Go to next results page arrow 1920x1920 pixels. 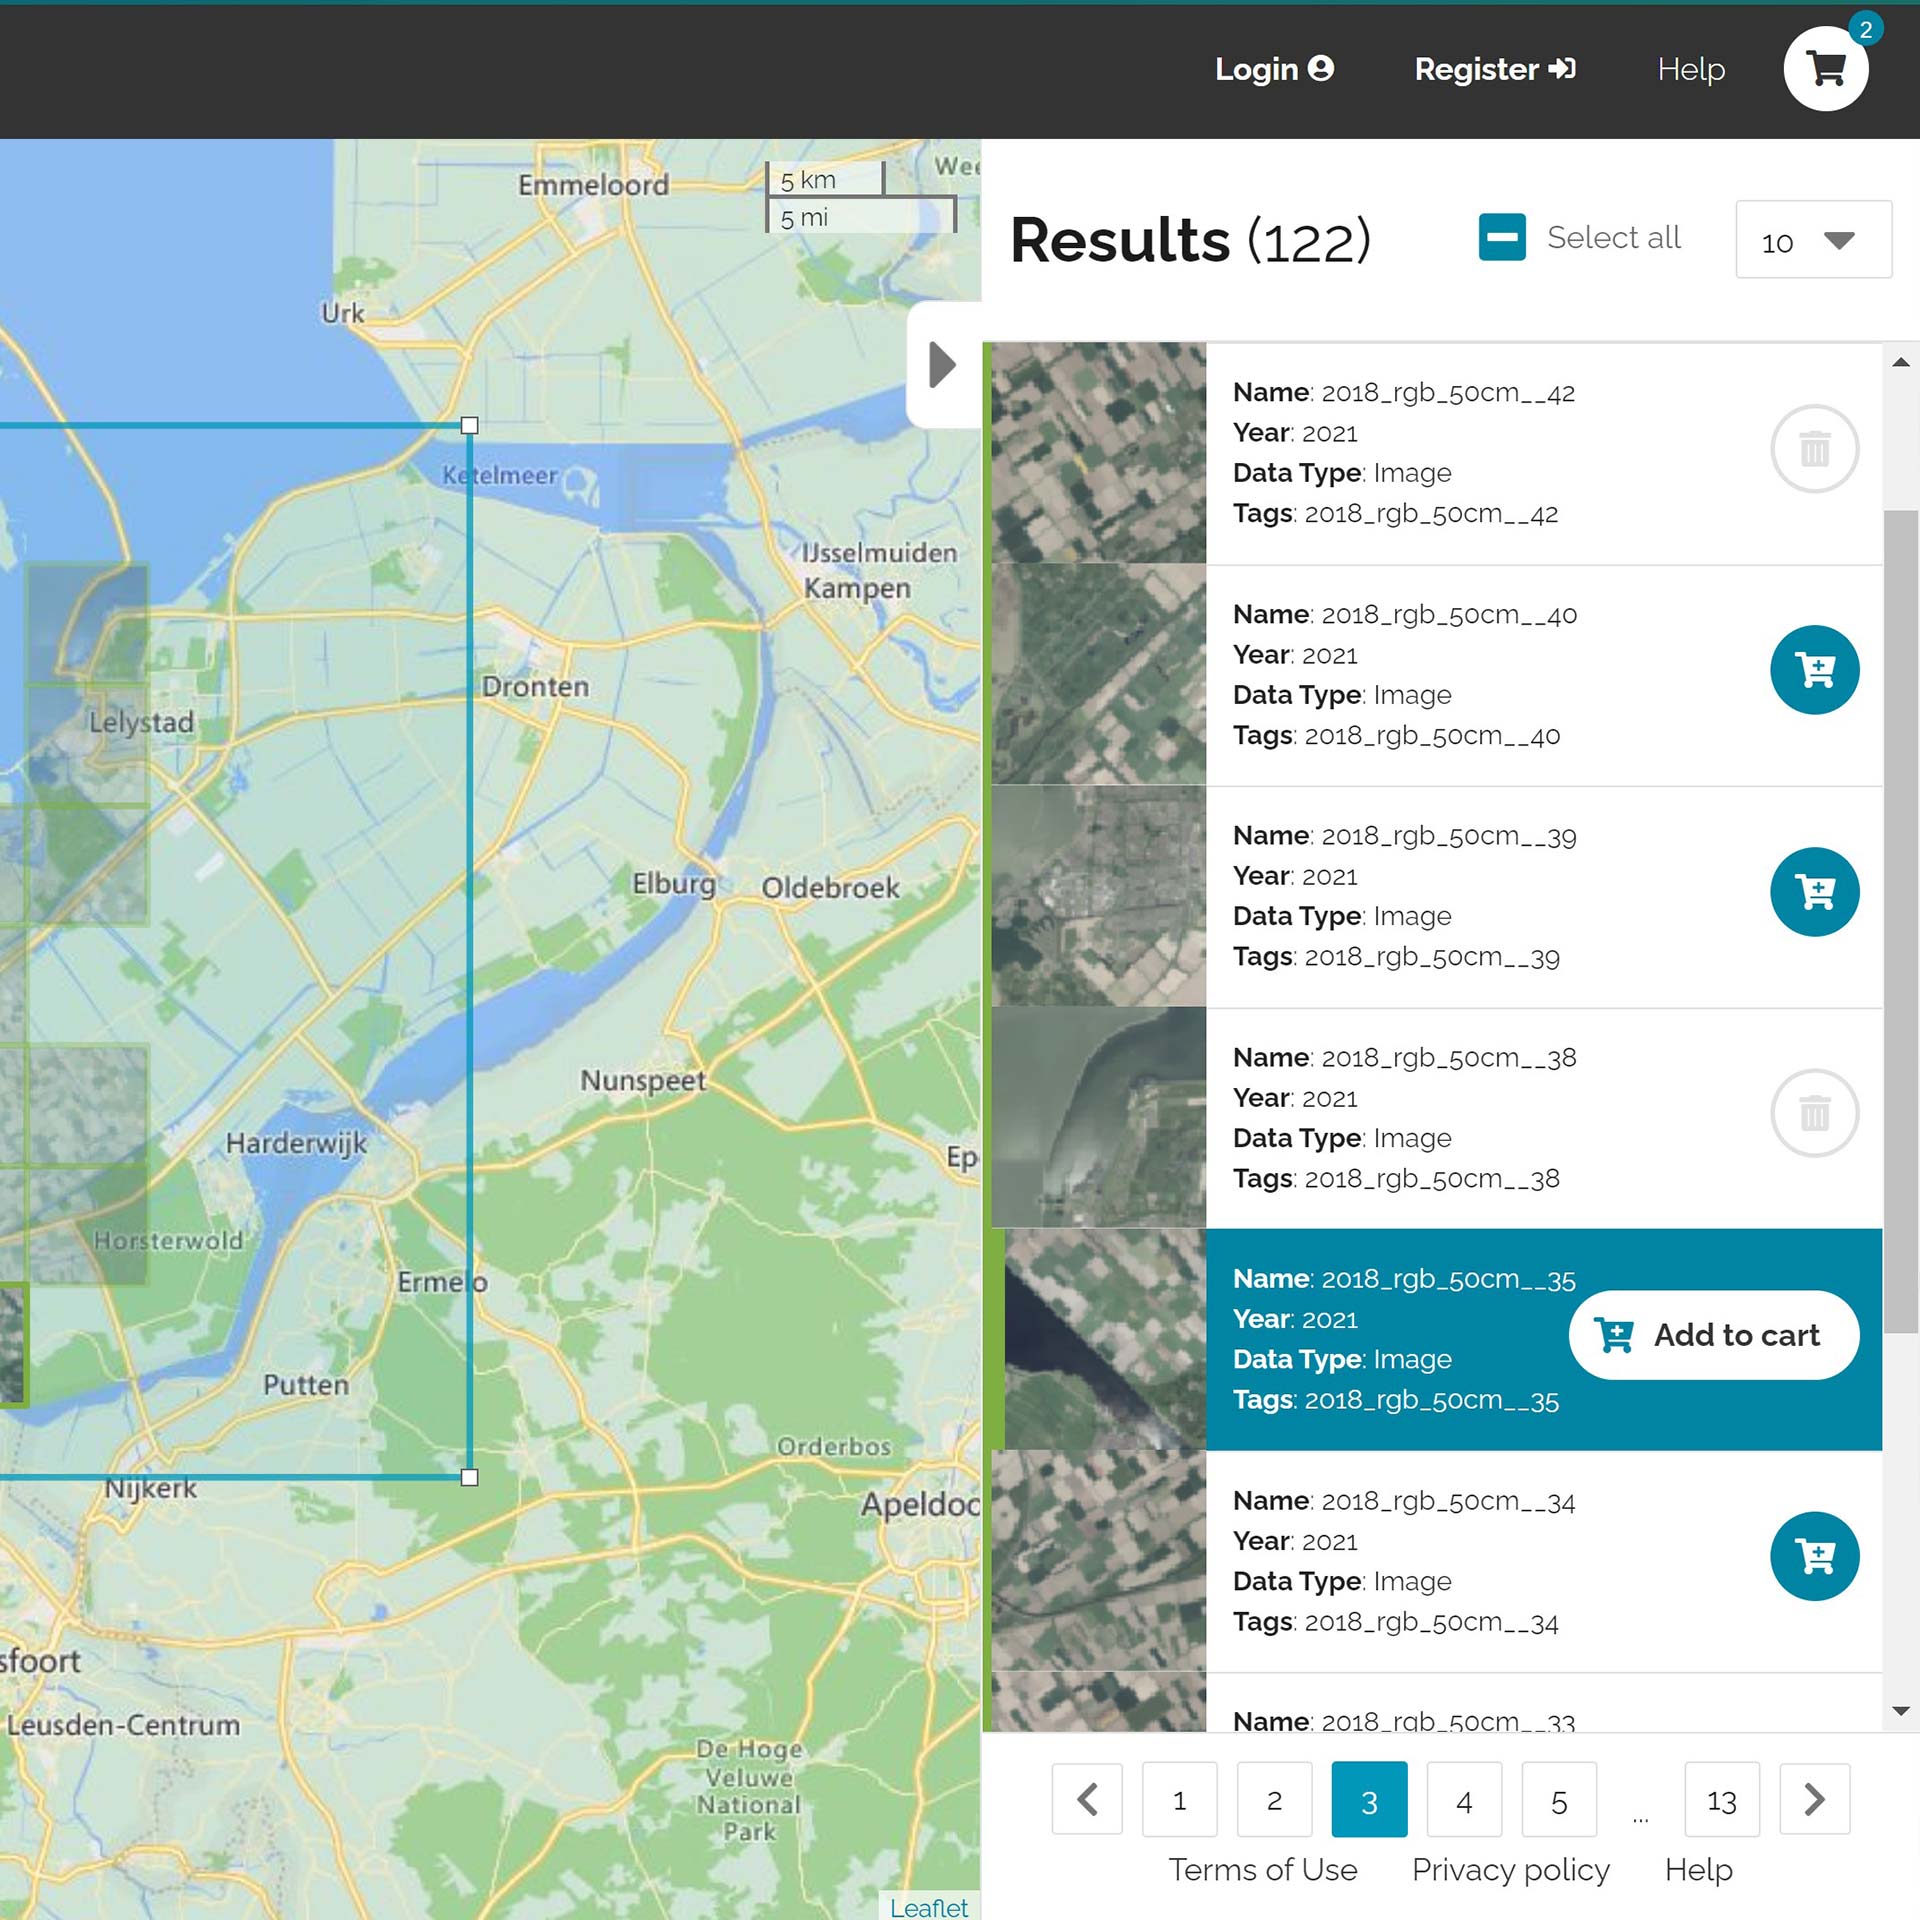tap(1814, 1800)
